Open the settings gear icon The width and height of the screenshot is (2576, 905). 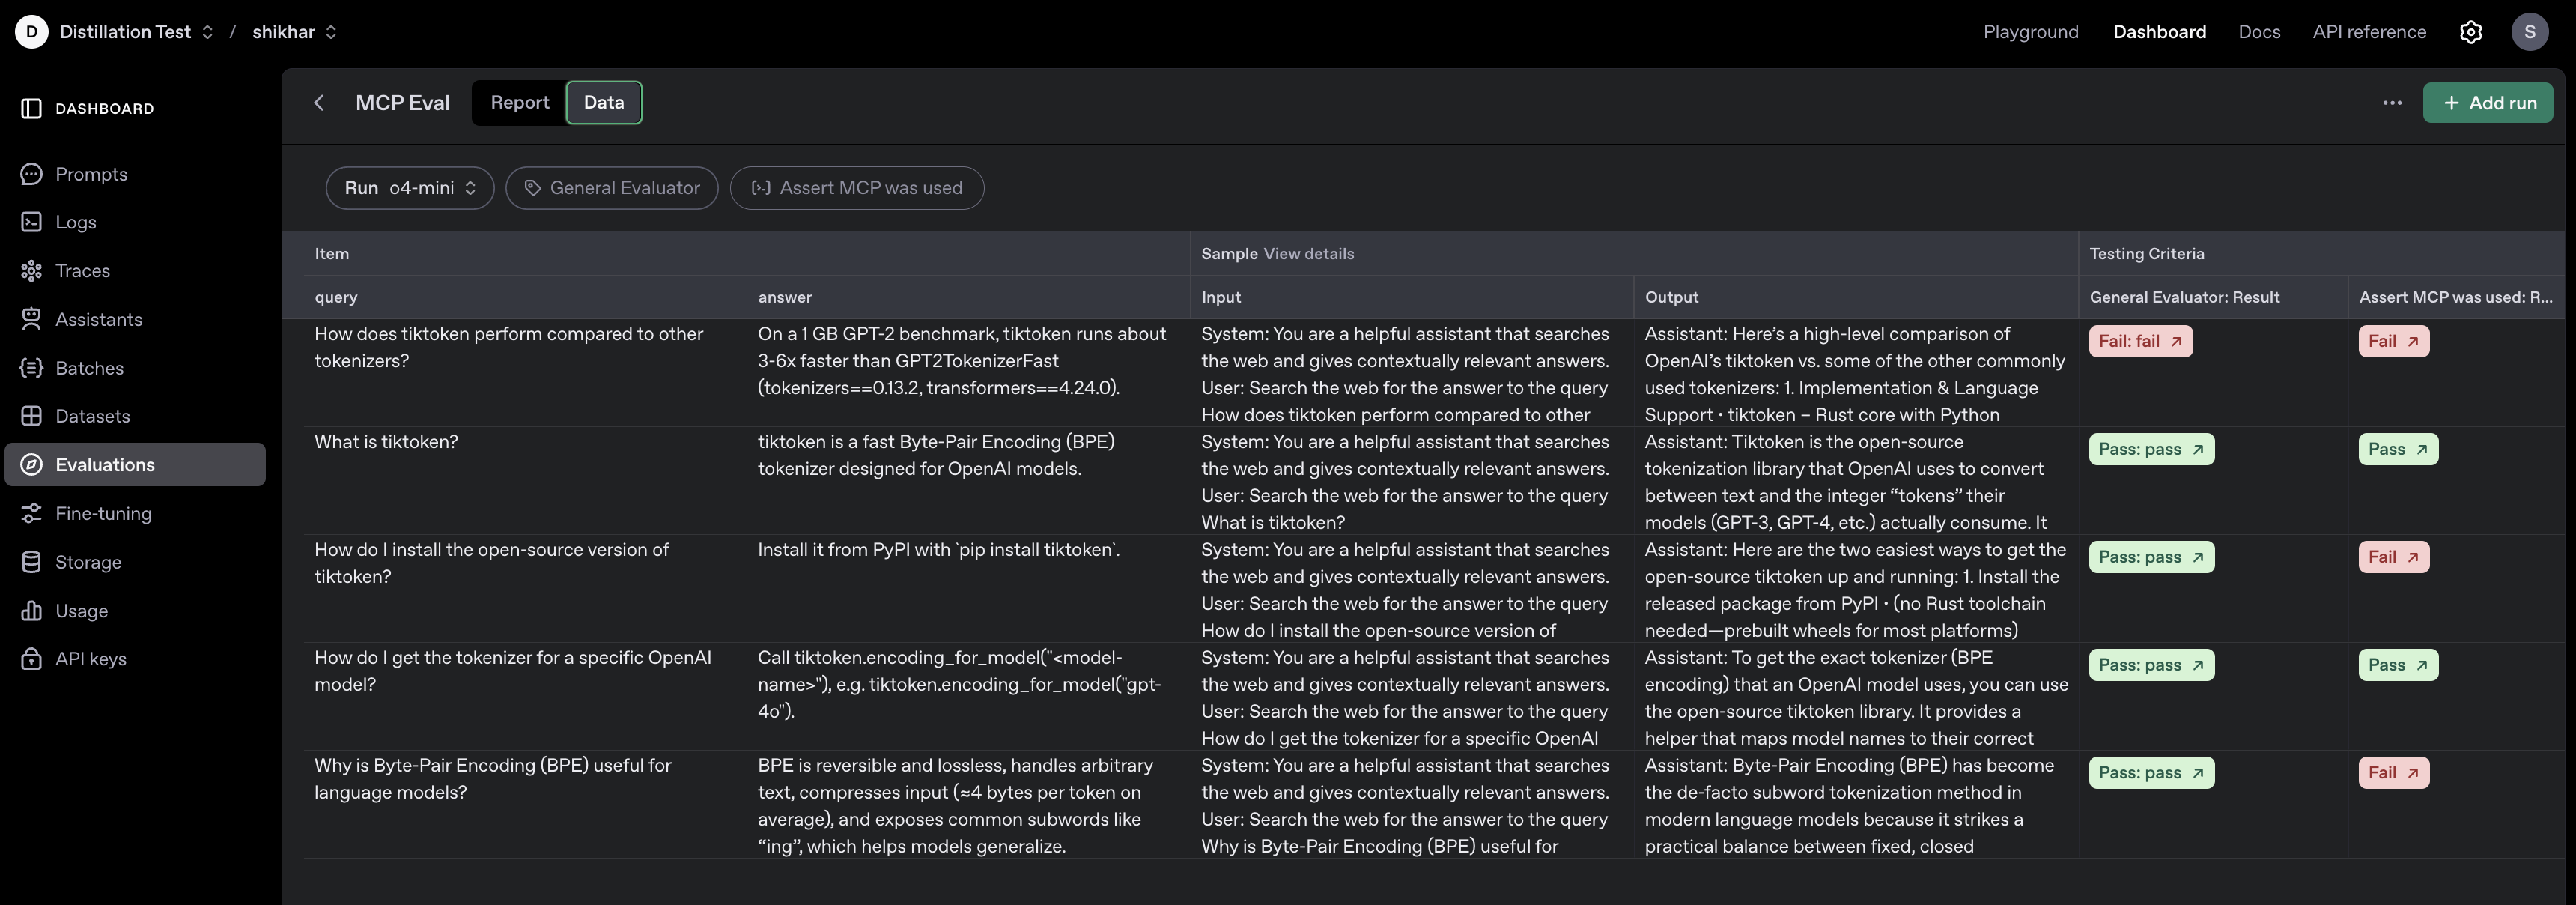pos(2470,32)
